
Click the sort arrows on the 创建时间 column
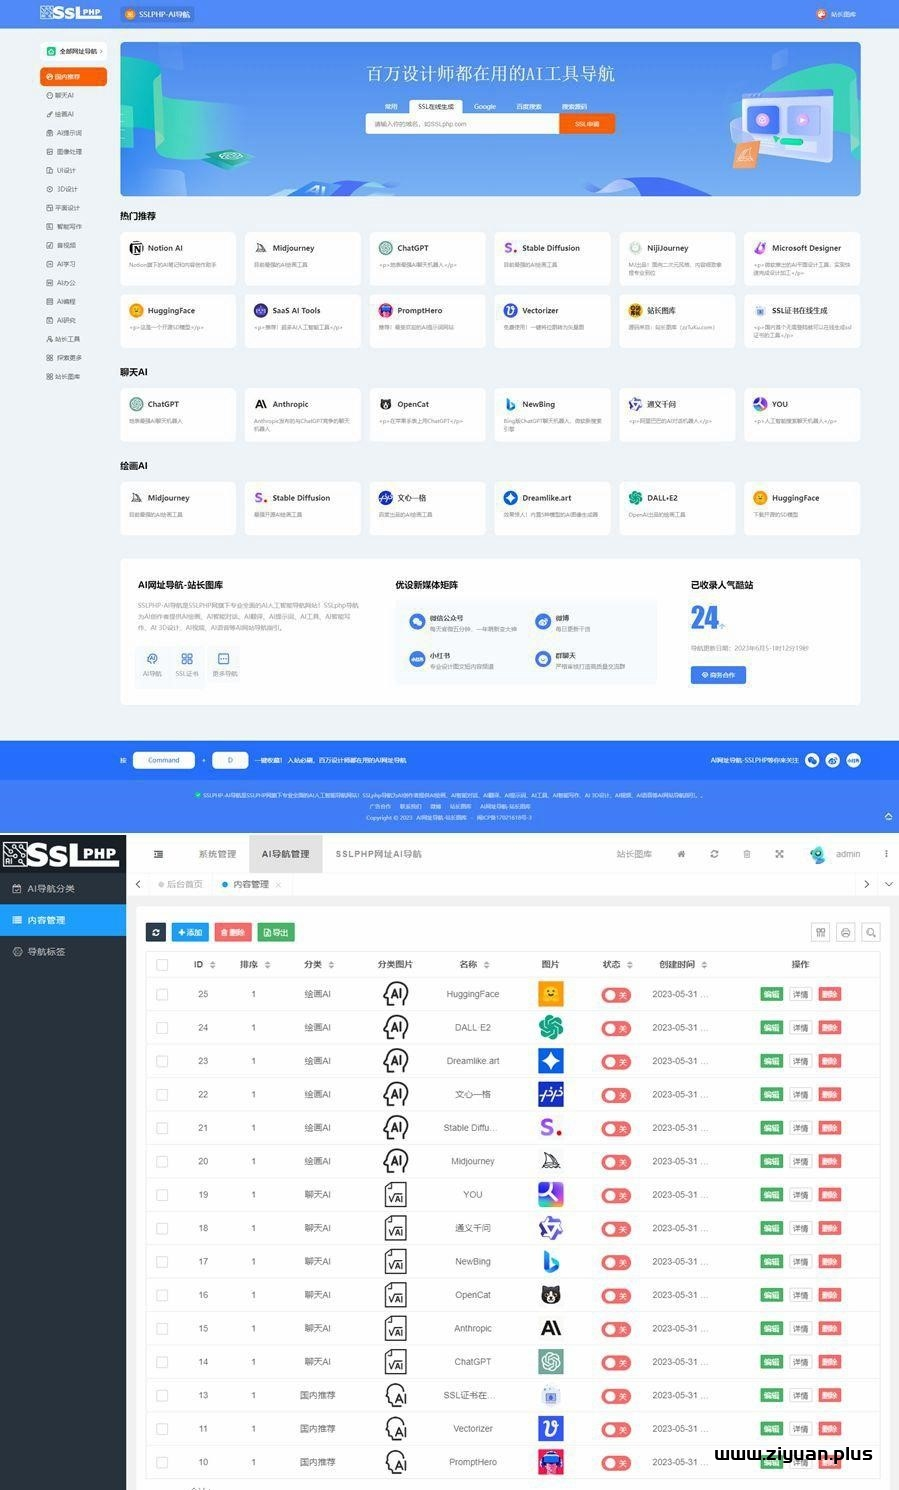coord(704,965)
